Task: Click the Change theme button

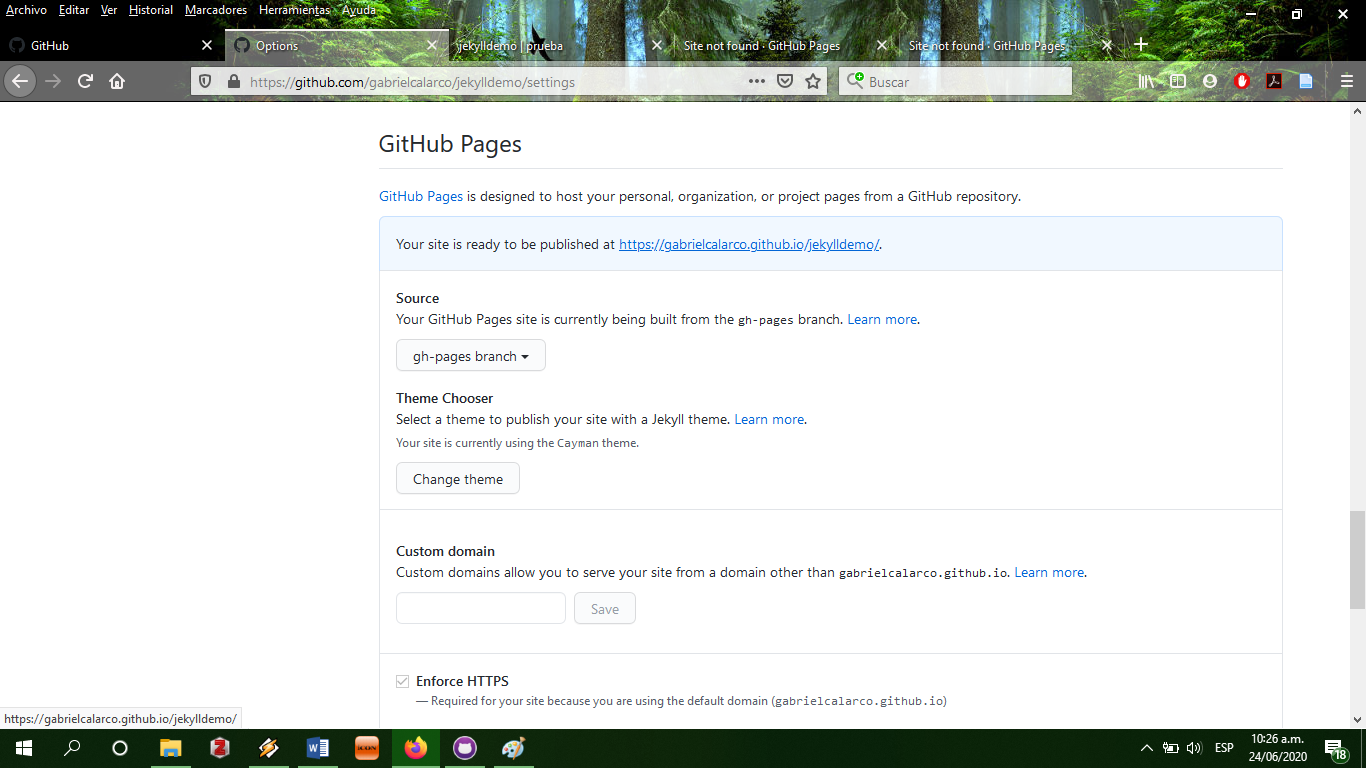Action: pyautogui.click(x=457, y=478)
